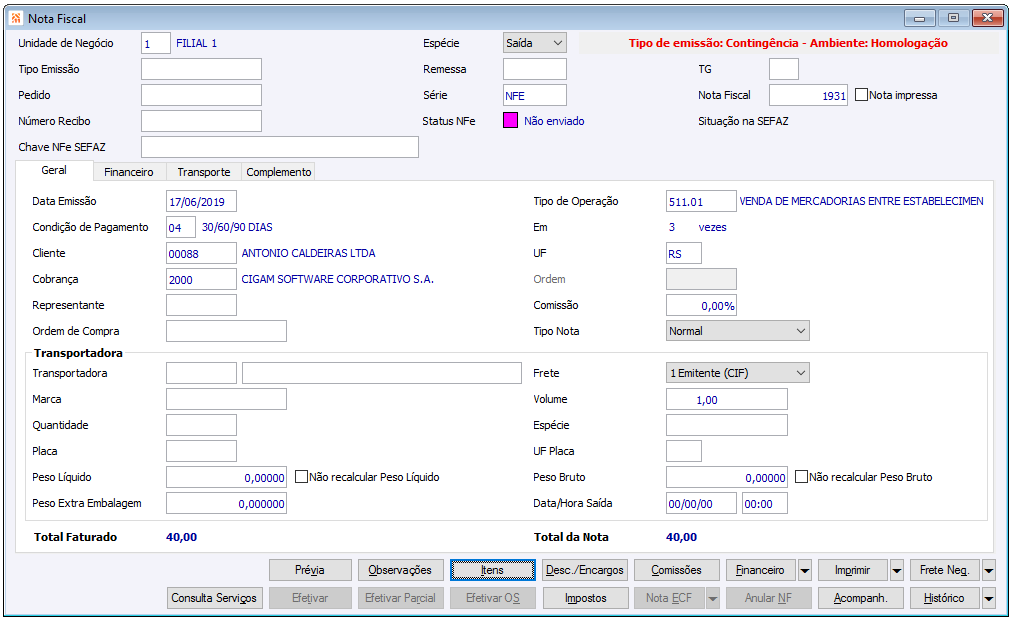Open the arrow menu beside Financeiro button

pyautogui.click(x=805, y=570)
